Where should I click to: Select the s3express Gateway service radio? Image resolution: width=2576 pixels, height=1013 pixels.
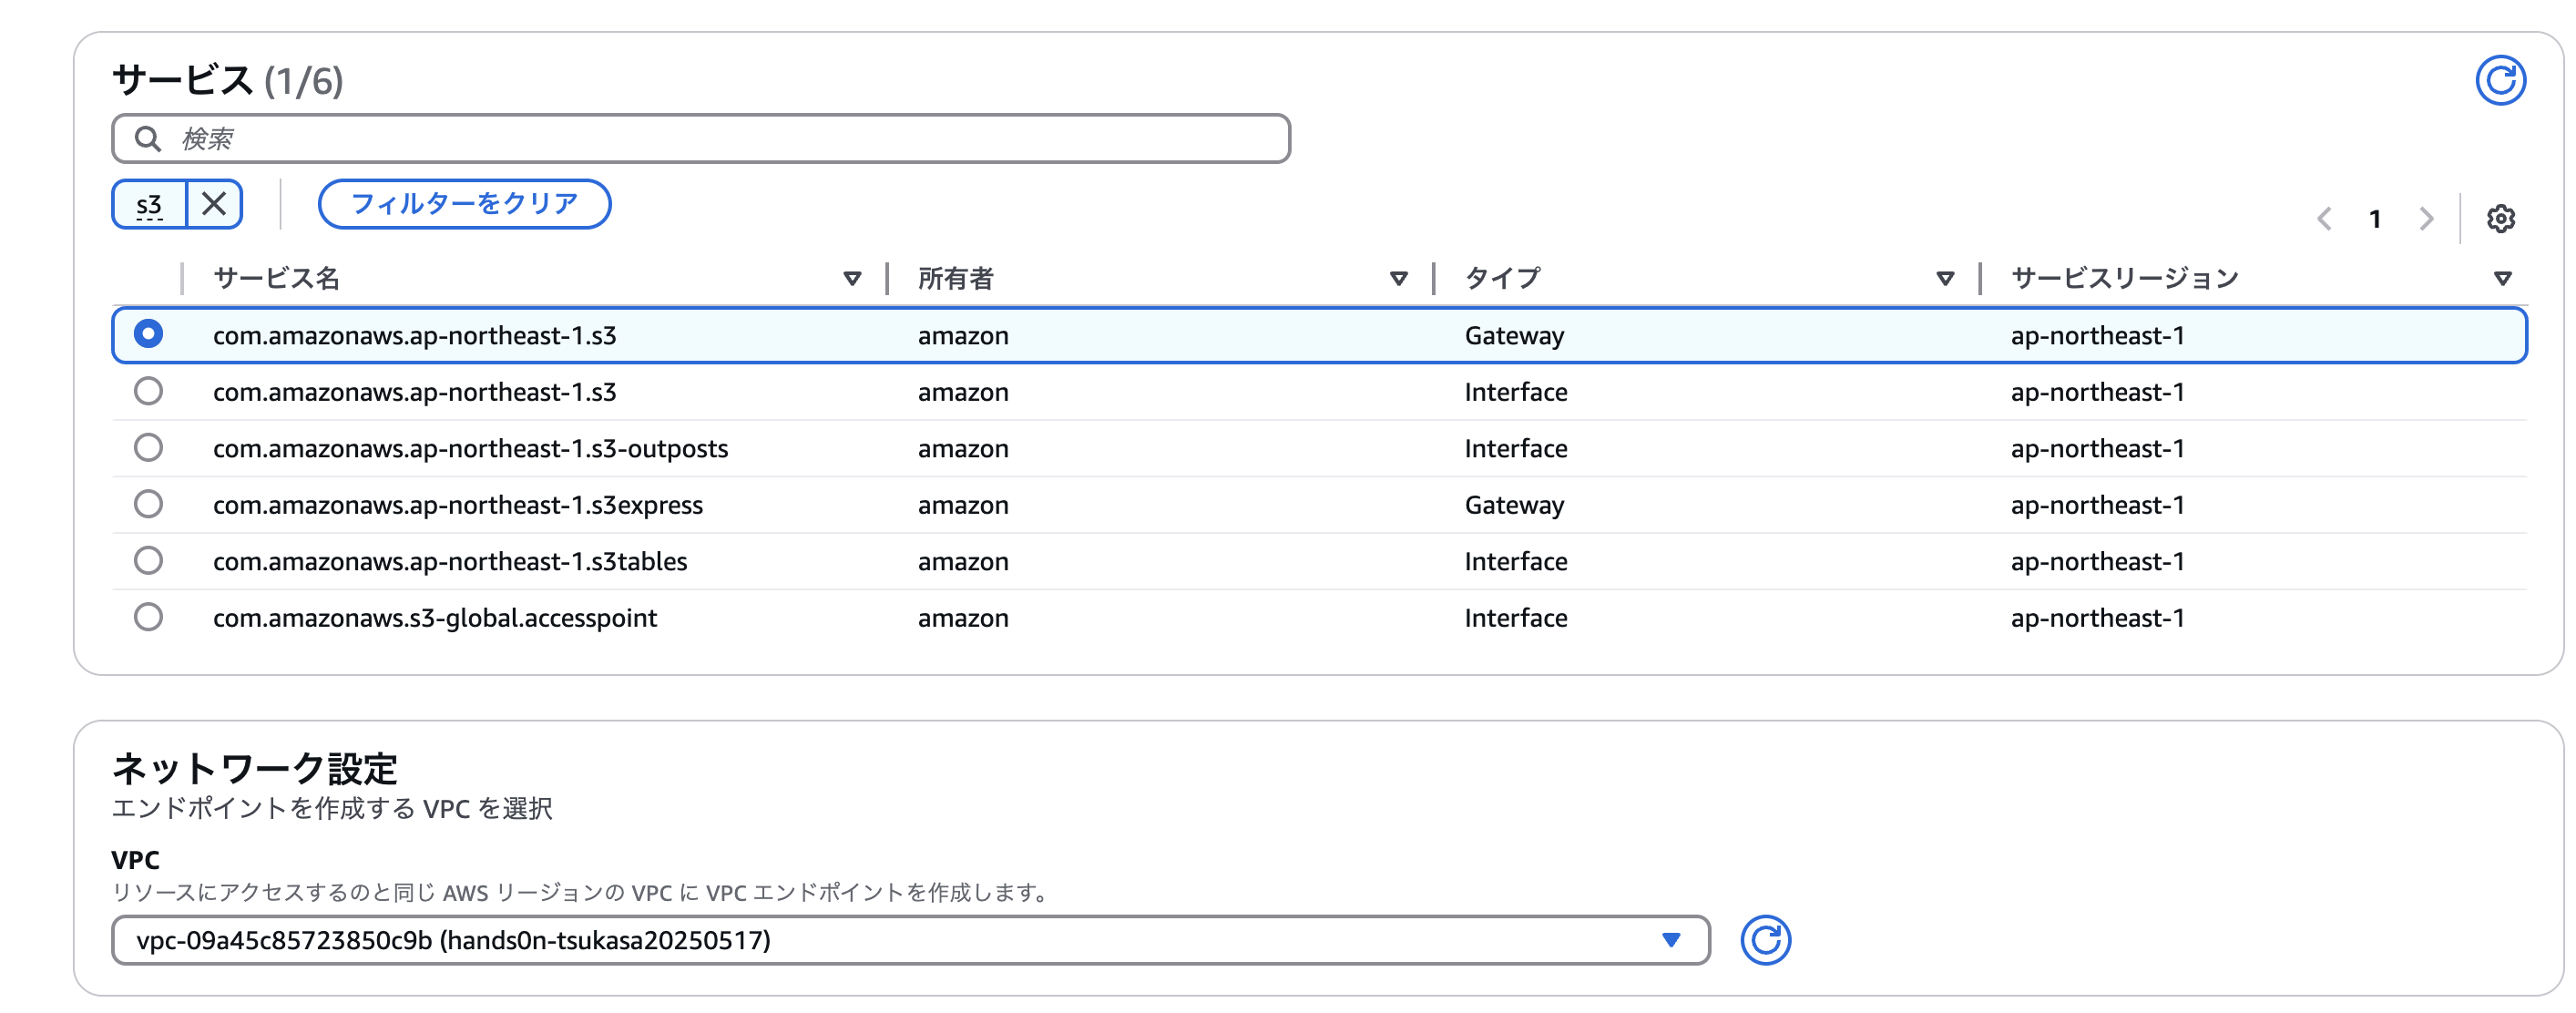pos(148,504)
